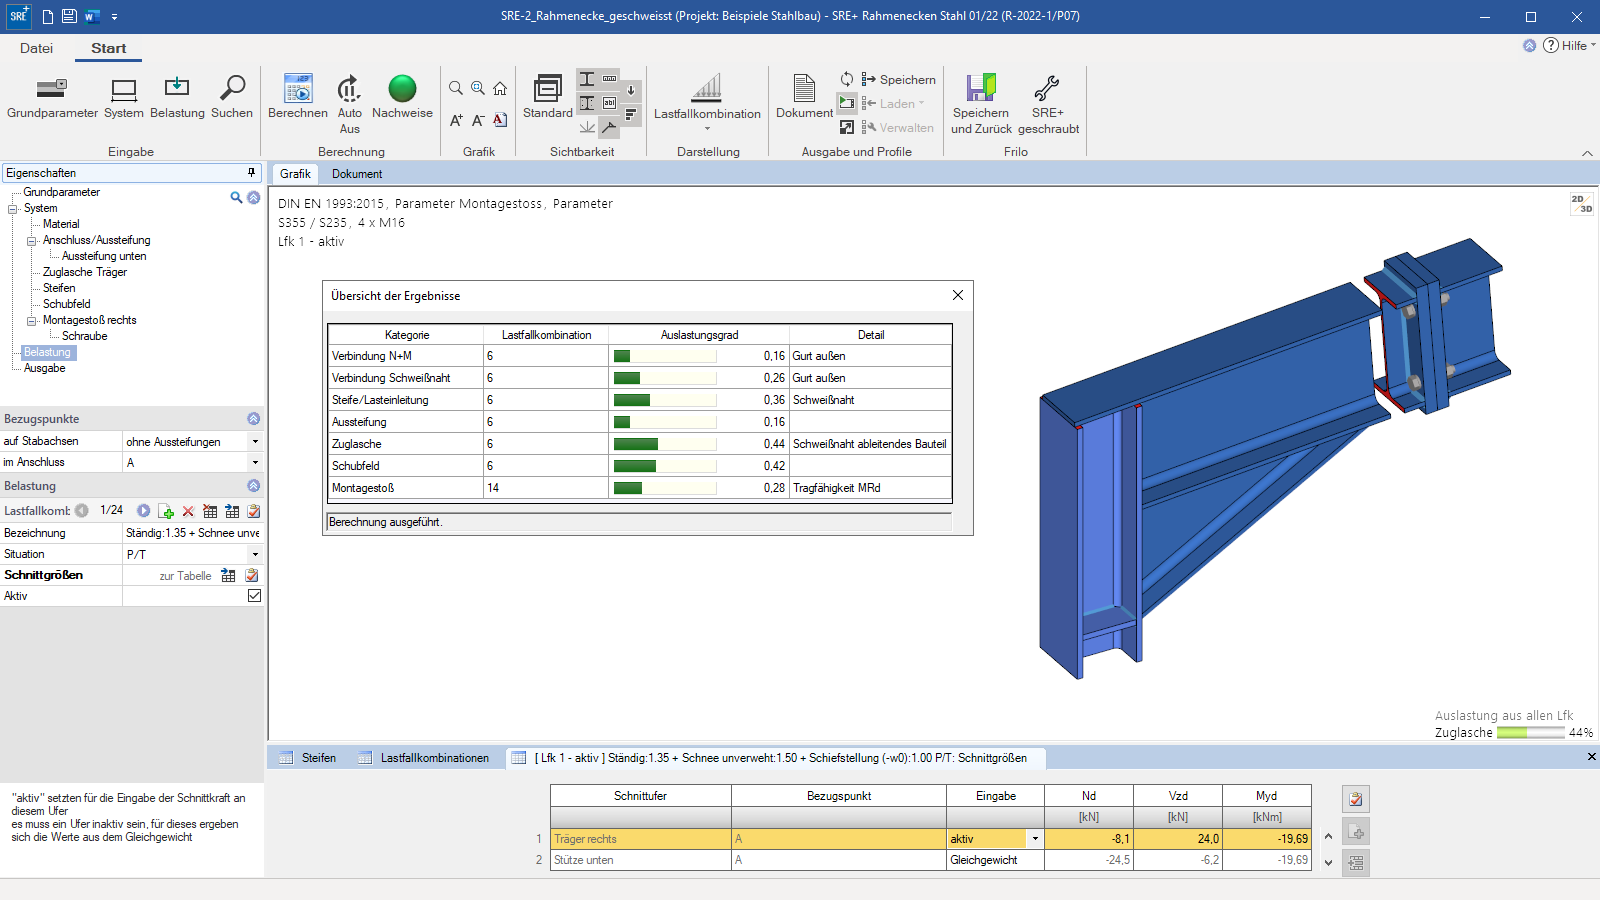Show the Nachweise green status
1600x900 pixels.
pos(402,98)
